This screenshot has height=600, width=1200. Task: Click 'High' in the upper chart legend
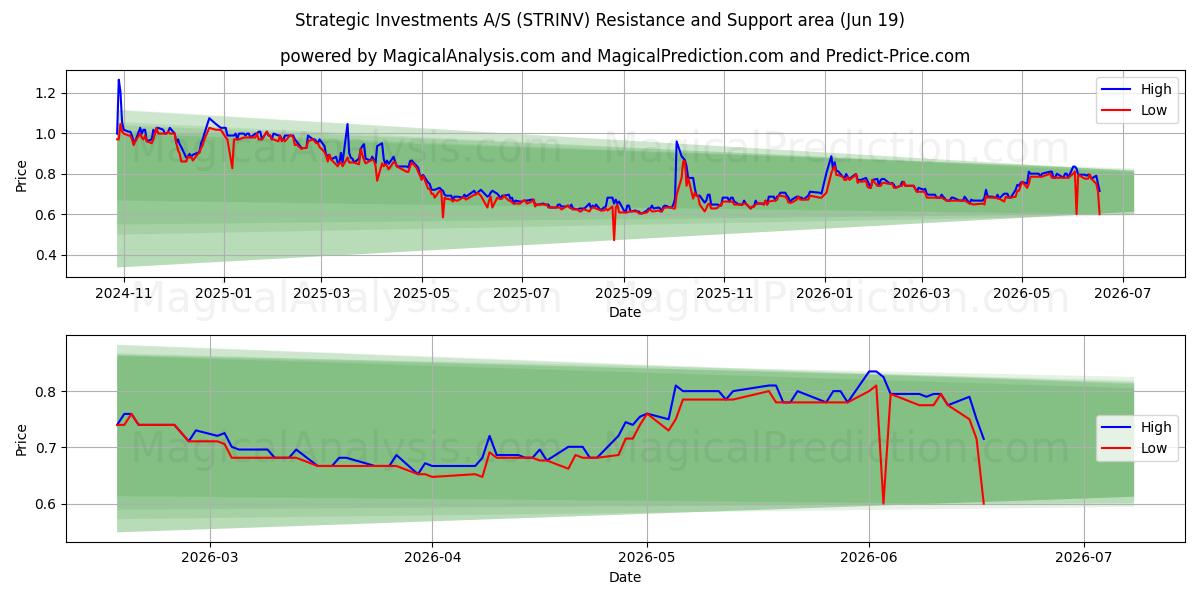click(x=1156, y=89)
